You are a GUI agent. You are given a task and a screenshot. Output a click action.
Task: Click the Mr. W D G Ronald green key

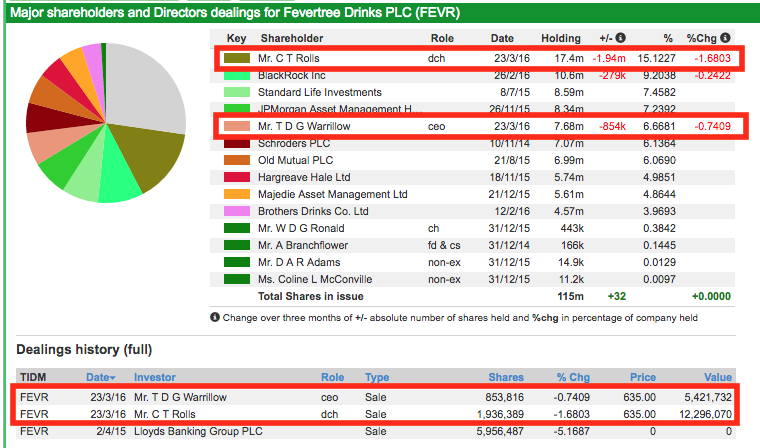237,228
